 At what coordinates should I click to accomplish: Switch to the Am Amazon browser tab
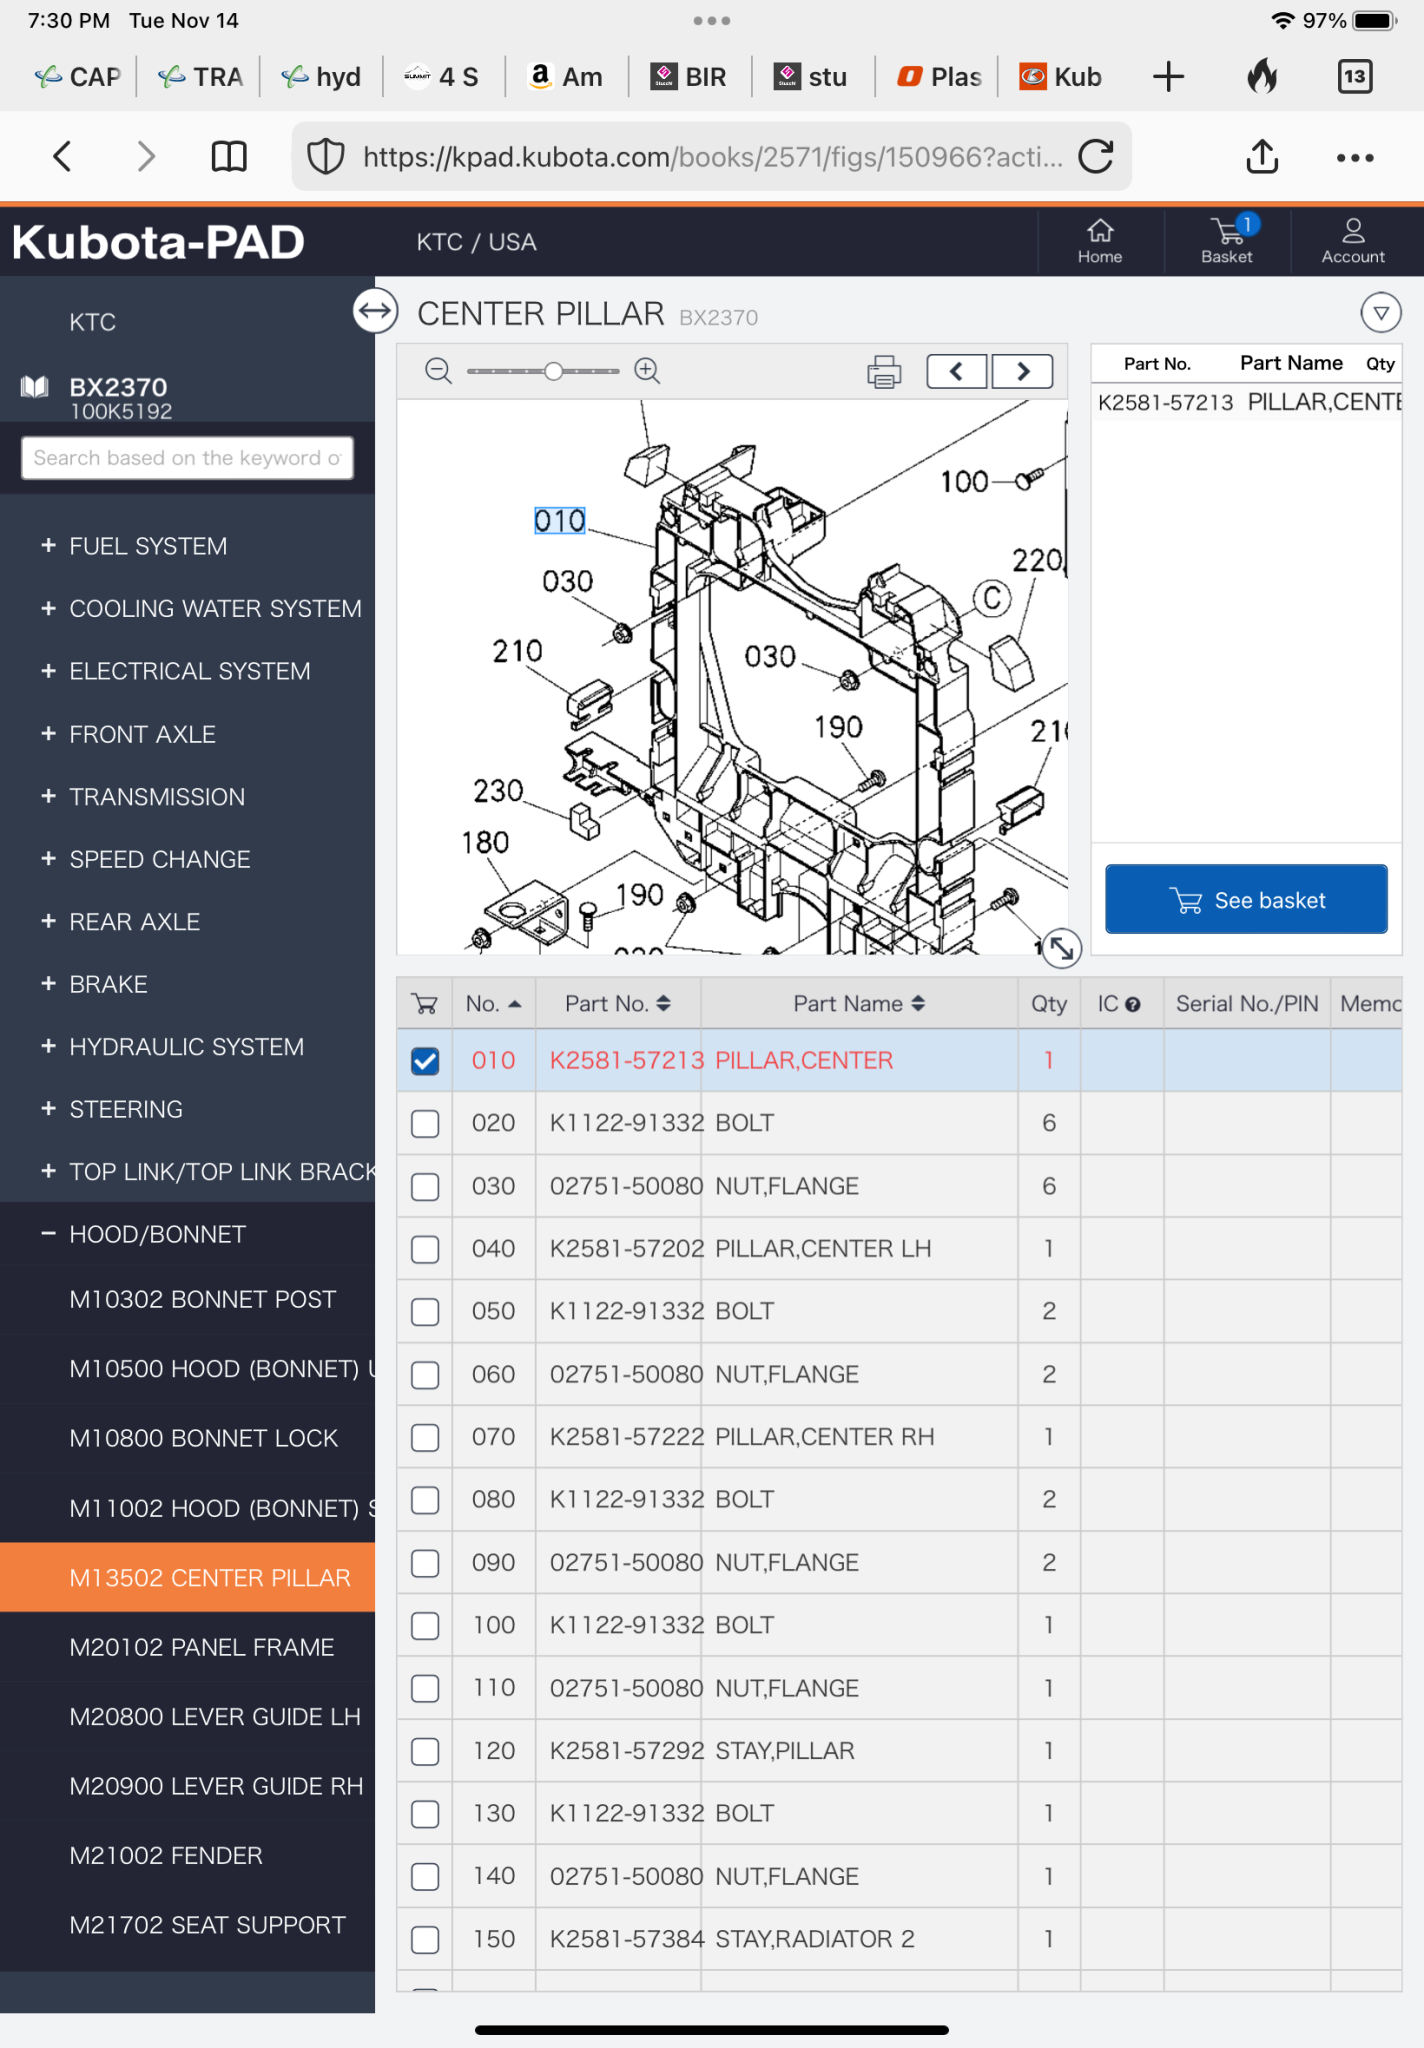(x=566, y=77)
